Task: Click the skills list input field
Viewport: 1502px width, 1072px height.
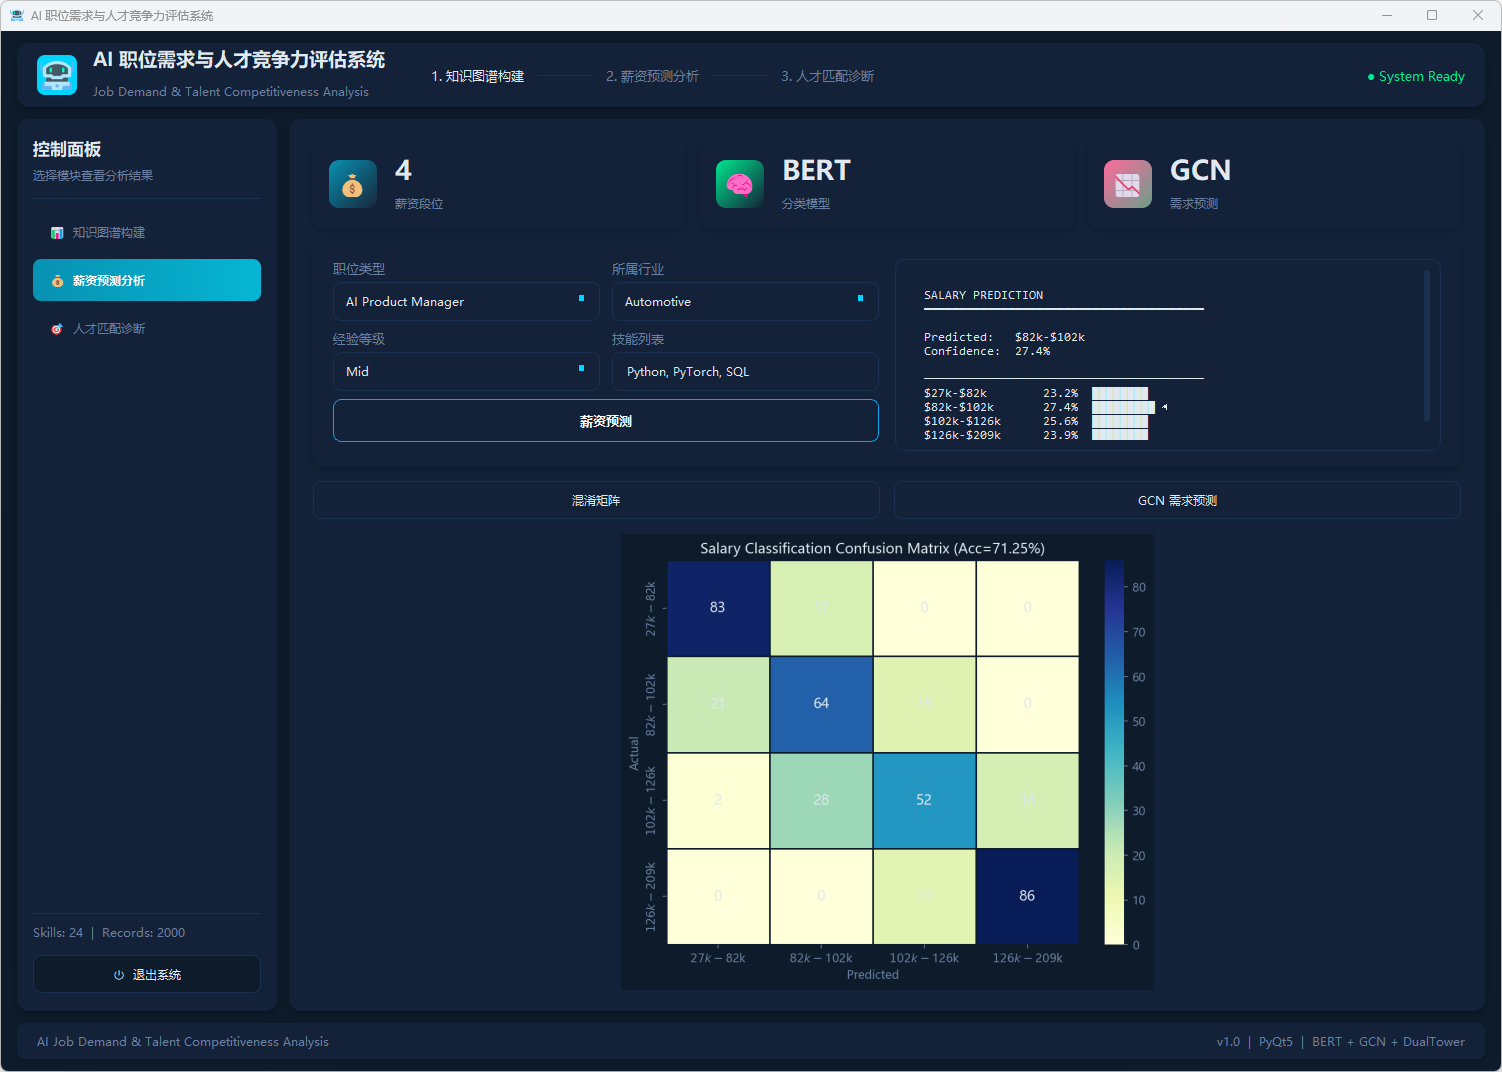Action: click(745, 372)
